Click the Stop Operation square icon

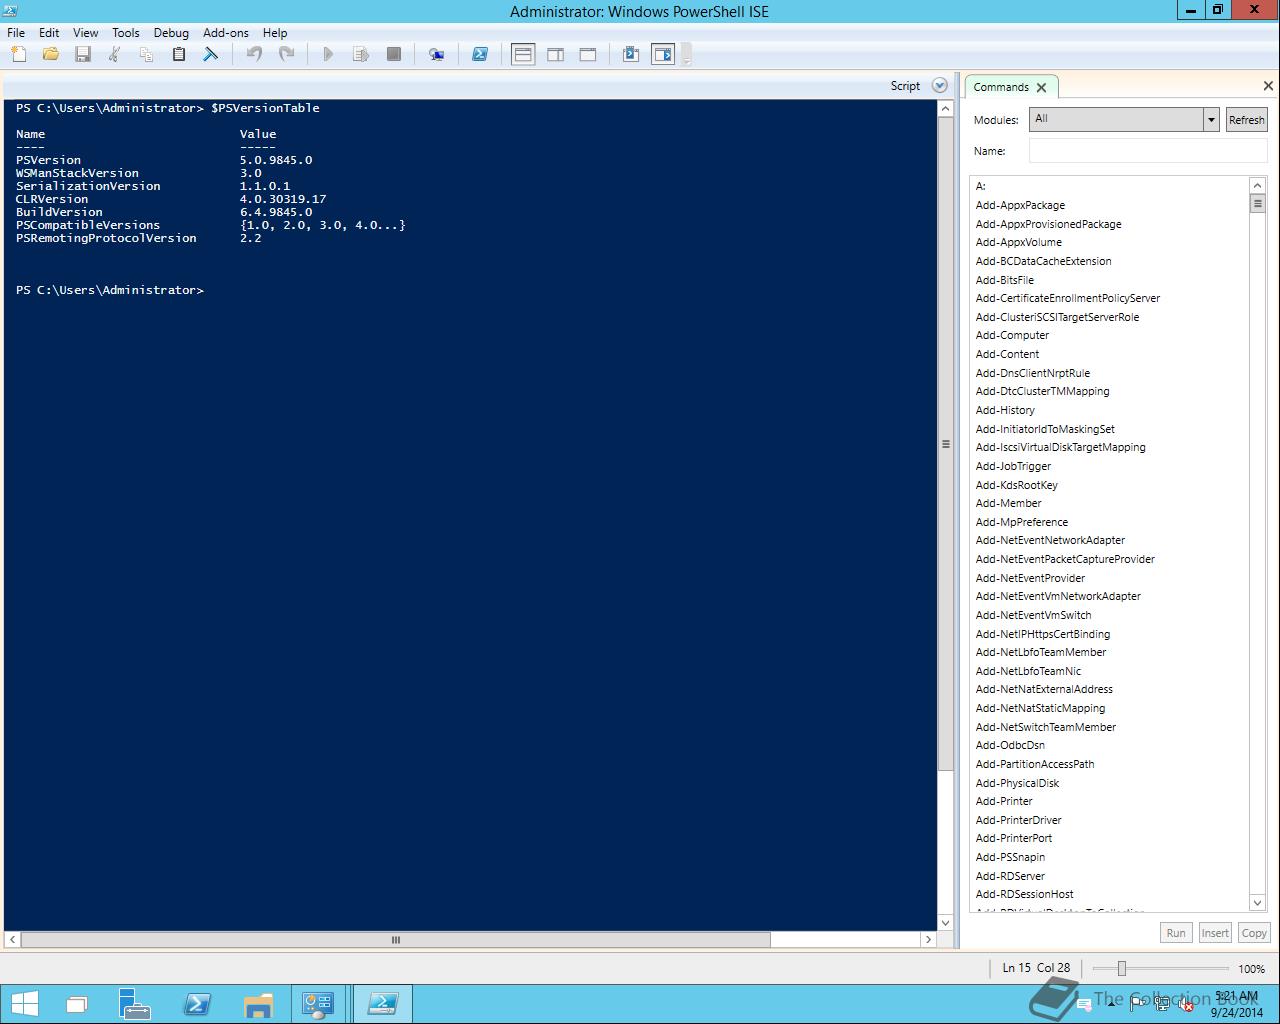tap(394, 54)
